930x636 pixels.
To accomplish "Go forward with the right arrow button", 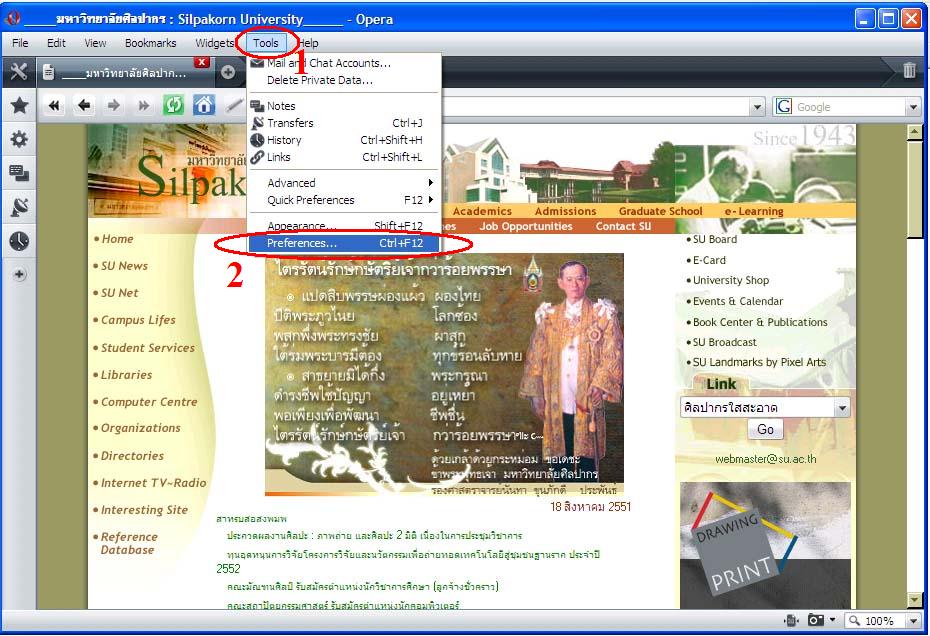I will pos(114,106).
